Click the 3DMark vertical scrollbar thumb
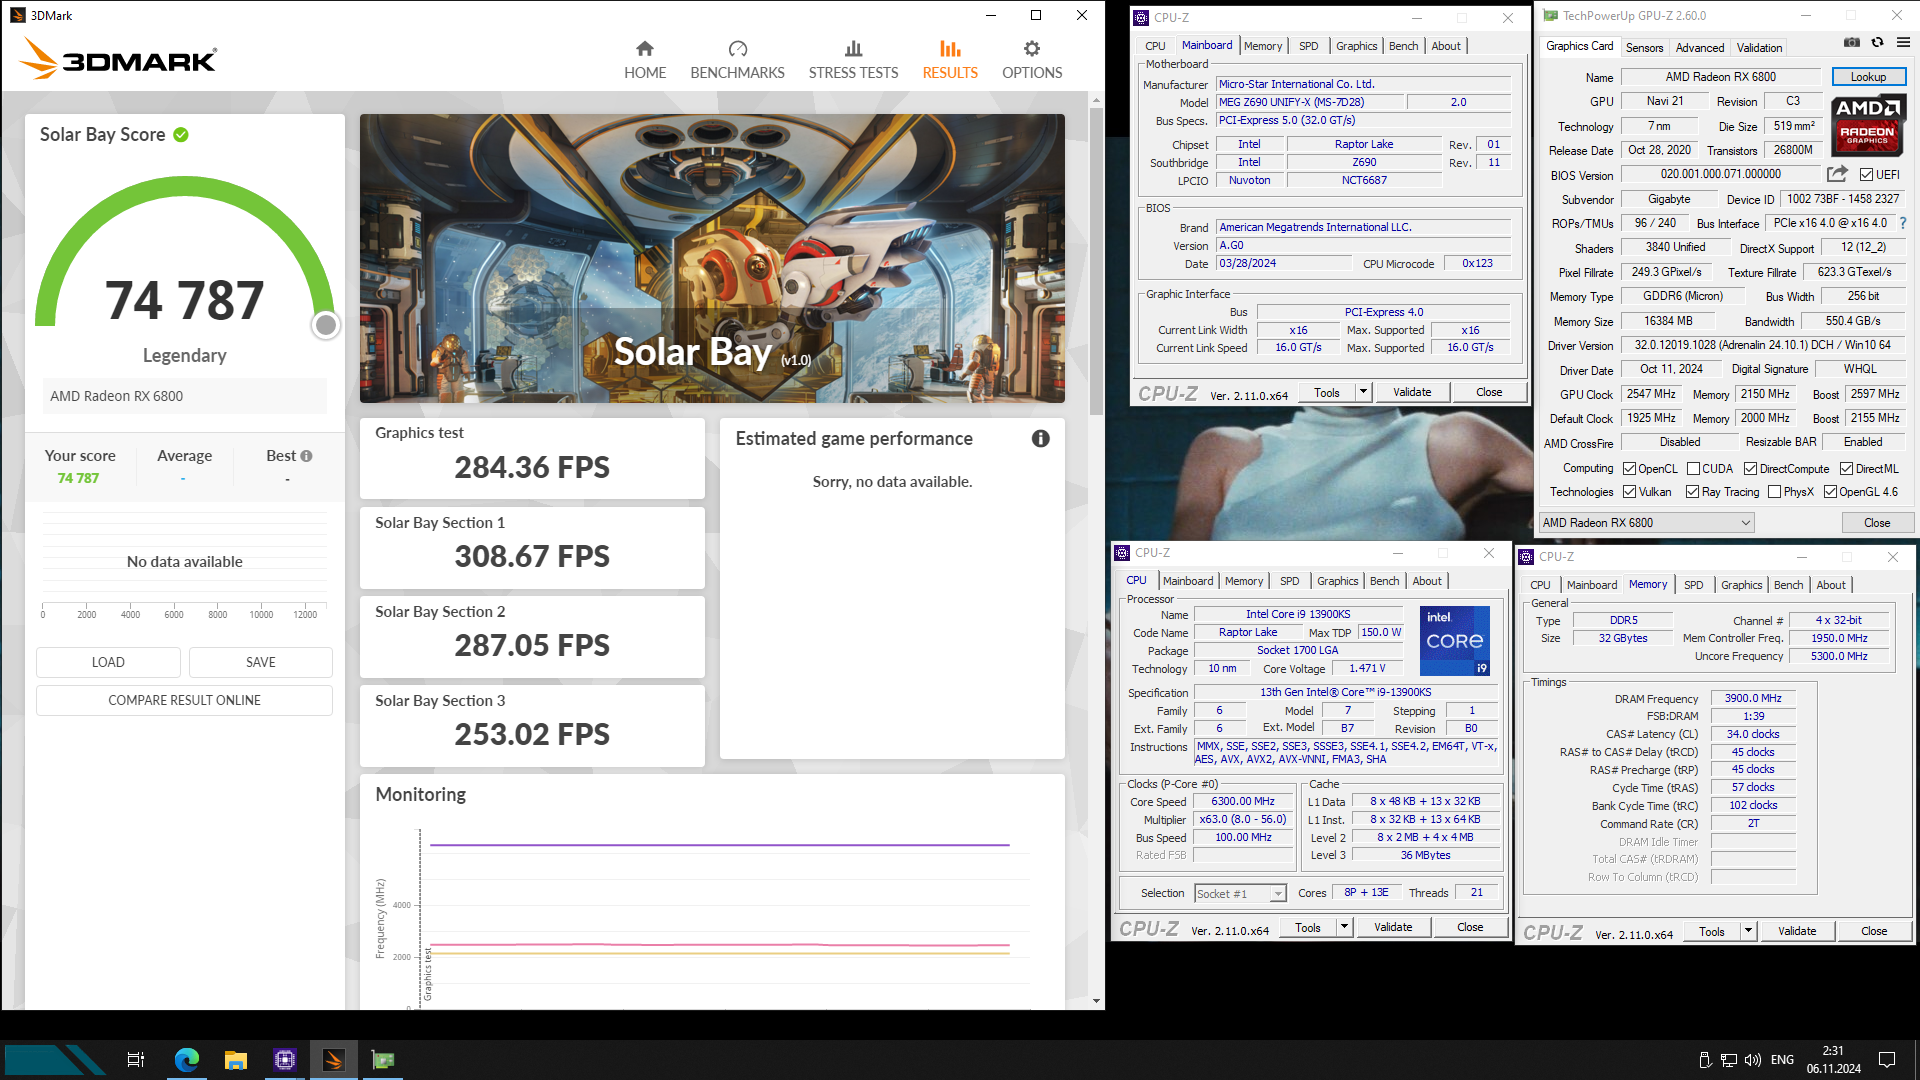Screen dimensions: 1920x1080 point(1096,260)
